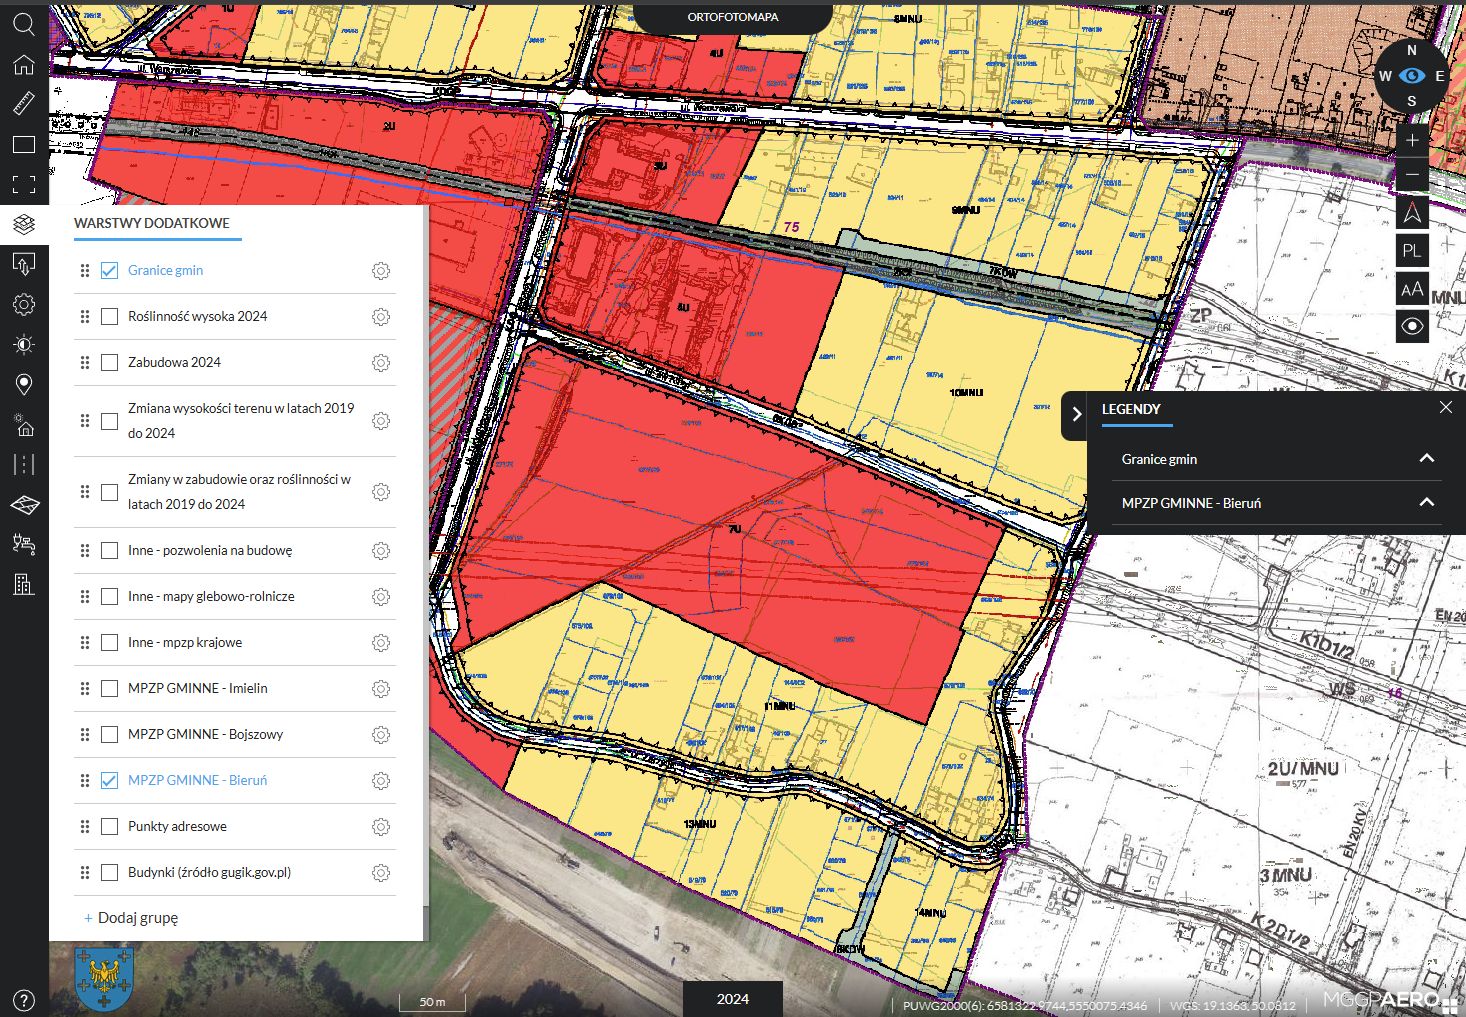
Task: Uncheck the Granice gmin layer checkbox
Action: tap(110, 271)
